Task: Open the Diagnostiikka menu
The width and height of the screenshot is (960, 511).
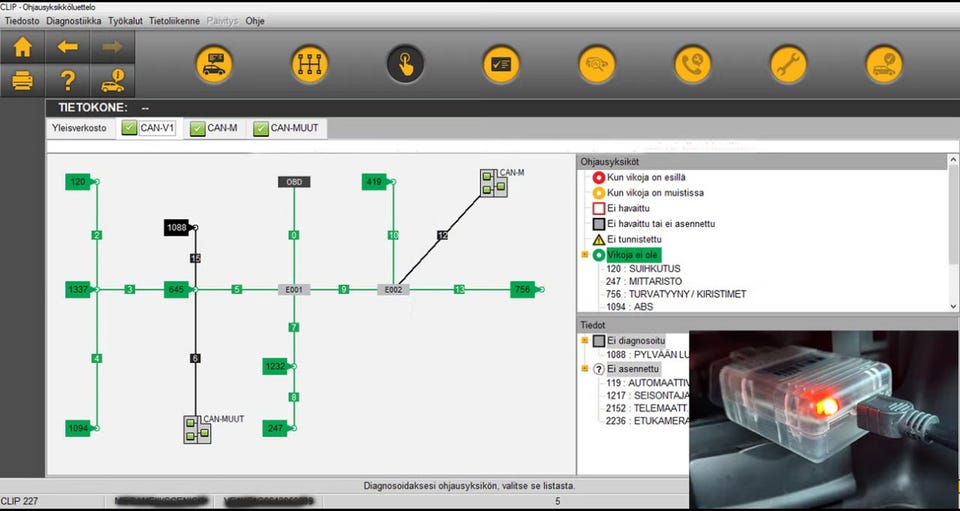Action: coord(74,21)
